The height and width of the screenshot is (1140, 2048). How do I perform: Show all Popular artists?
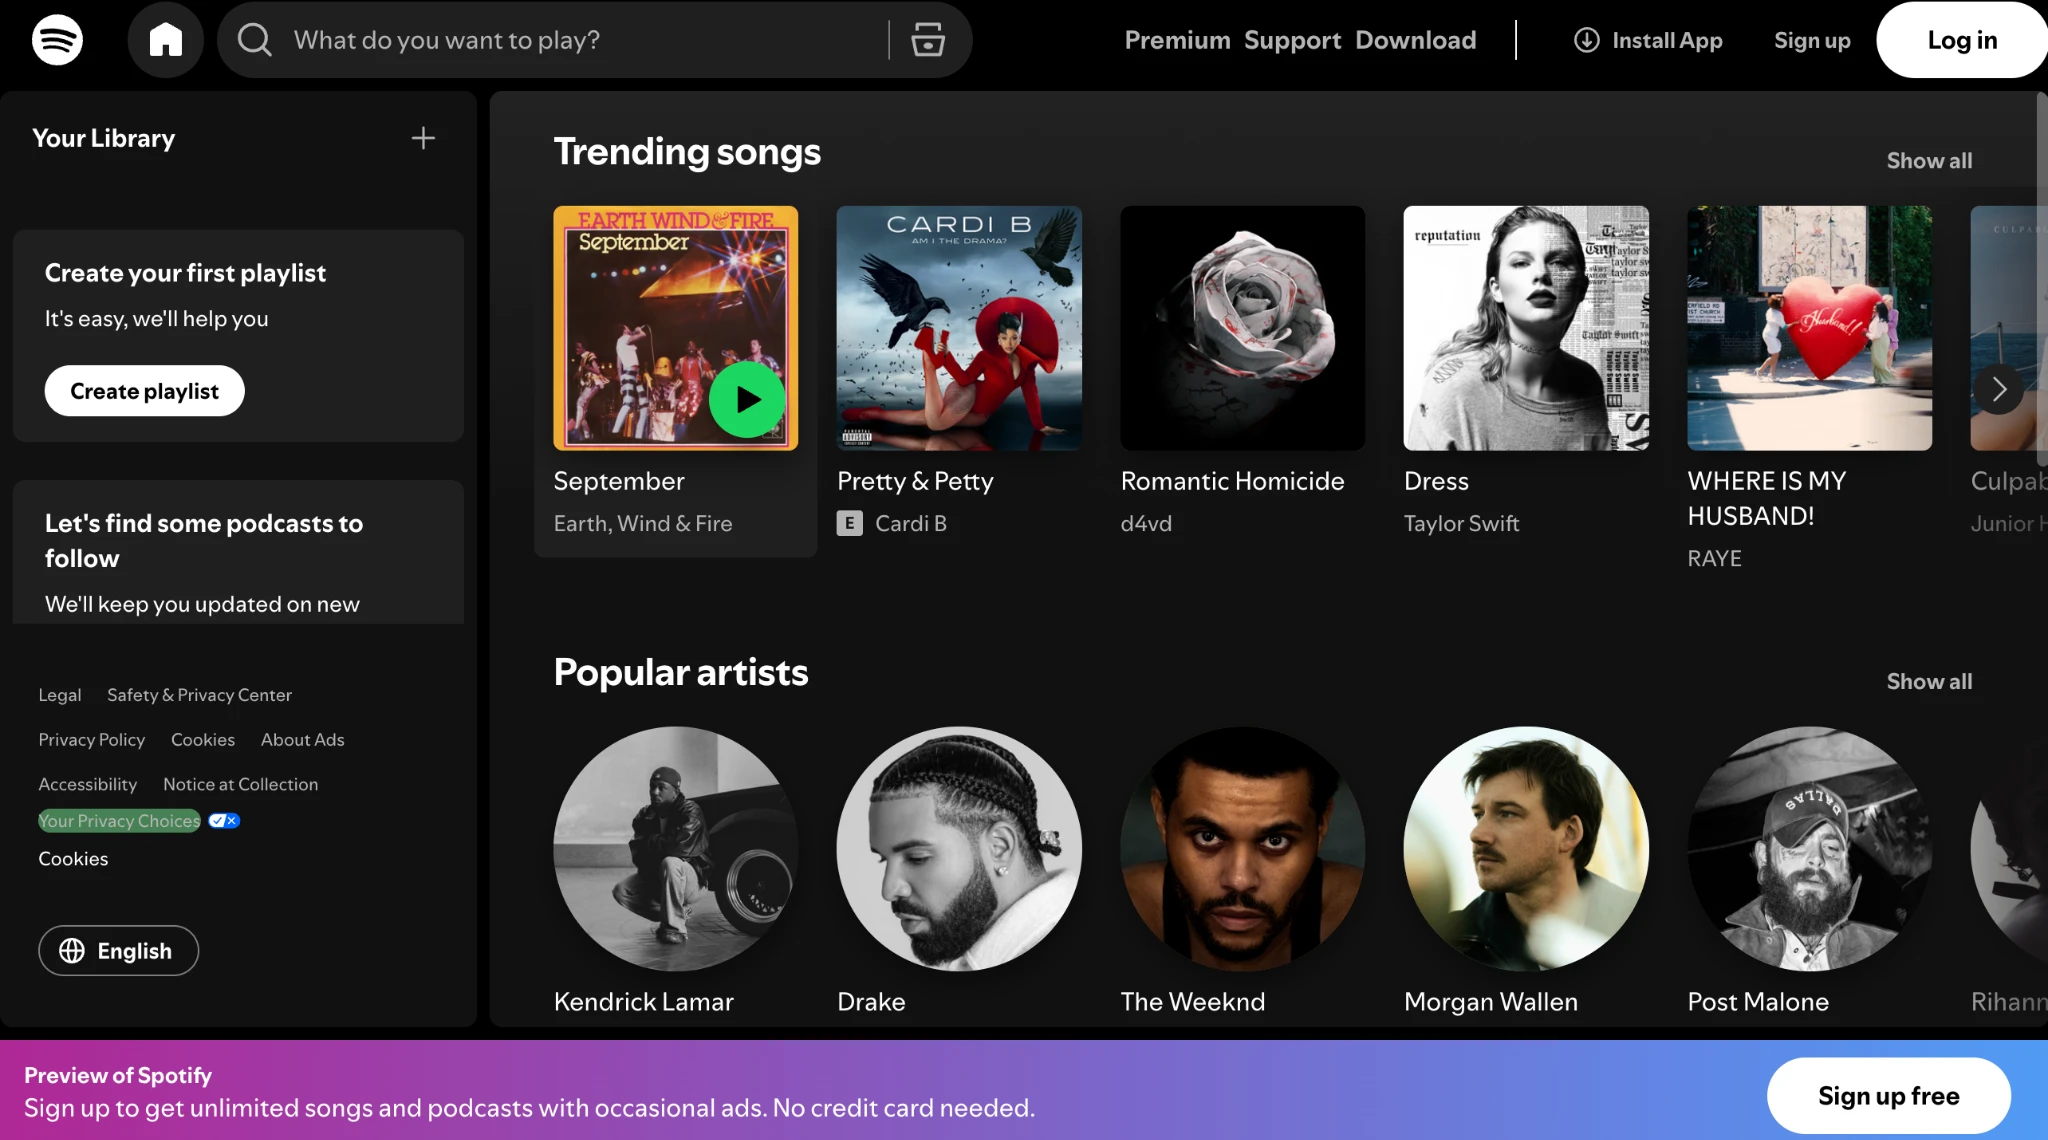(x=1928, y=682)
